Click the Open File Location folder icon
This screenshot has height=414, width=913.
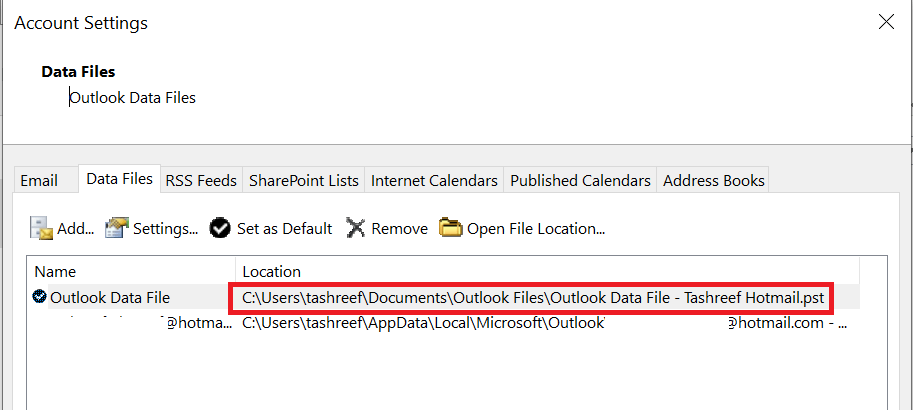pos(451,228)
